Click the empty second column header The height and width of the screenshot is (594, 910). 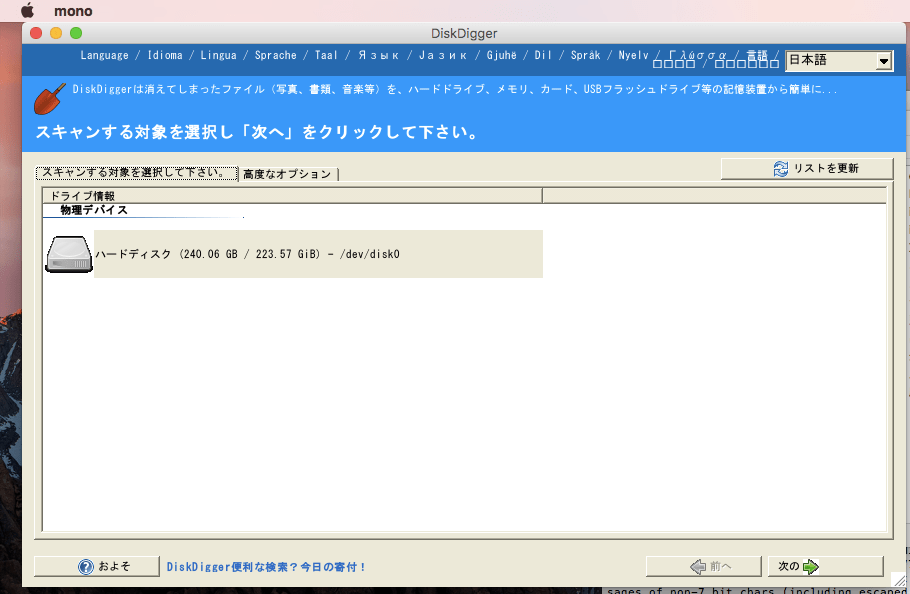[x=714, y=196]
